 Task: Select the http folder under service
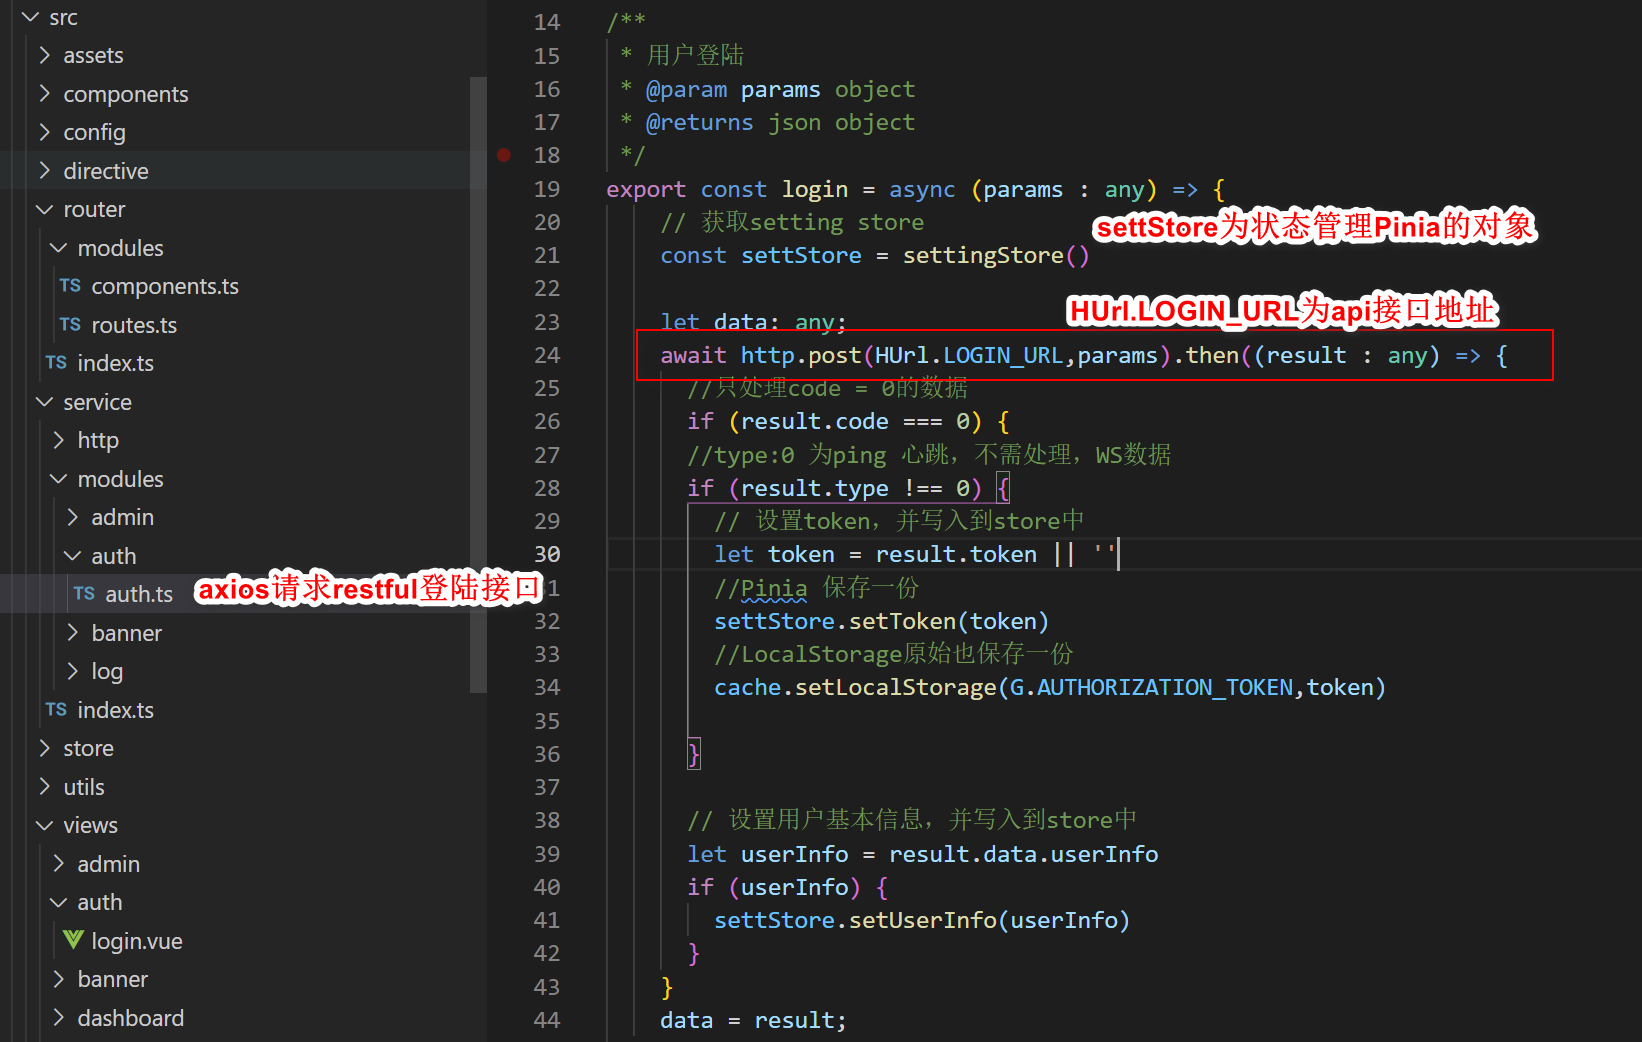click(x=98, y=440)
